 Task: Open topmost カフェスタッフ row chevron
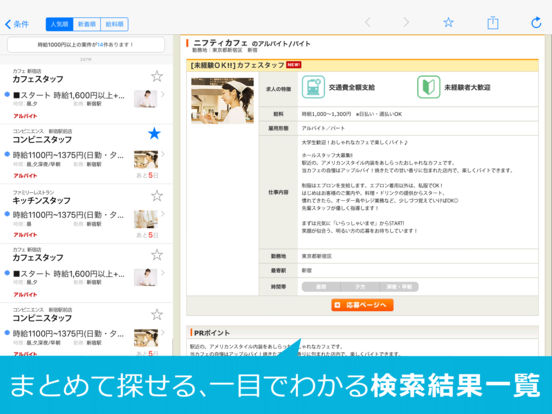point(163,94)
